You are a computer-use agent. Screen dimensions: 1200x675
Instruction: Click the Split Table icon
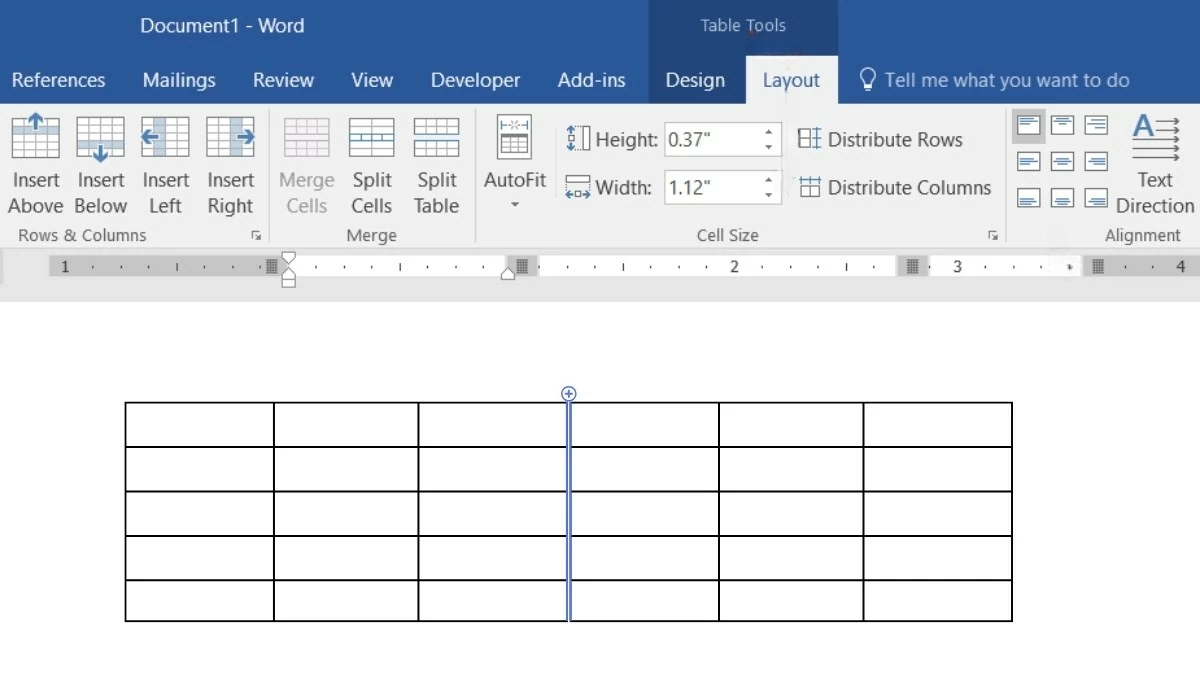(436, 138)
